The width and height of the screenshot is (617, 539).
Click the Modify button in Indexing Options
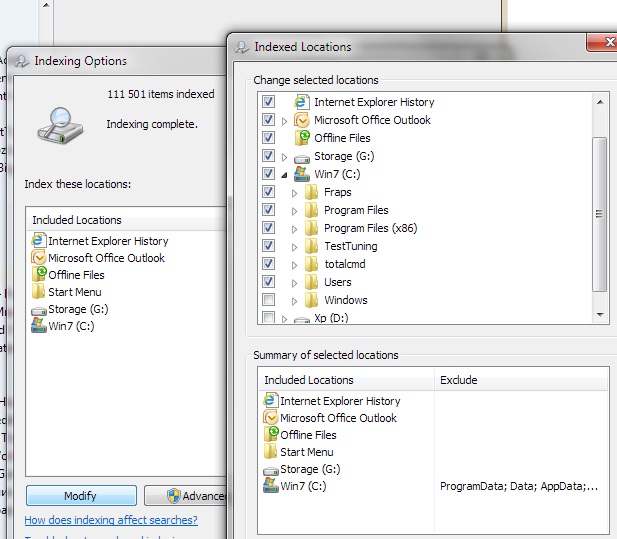81,495
